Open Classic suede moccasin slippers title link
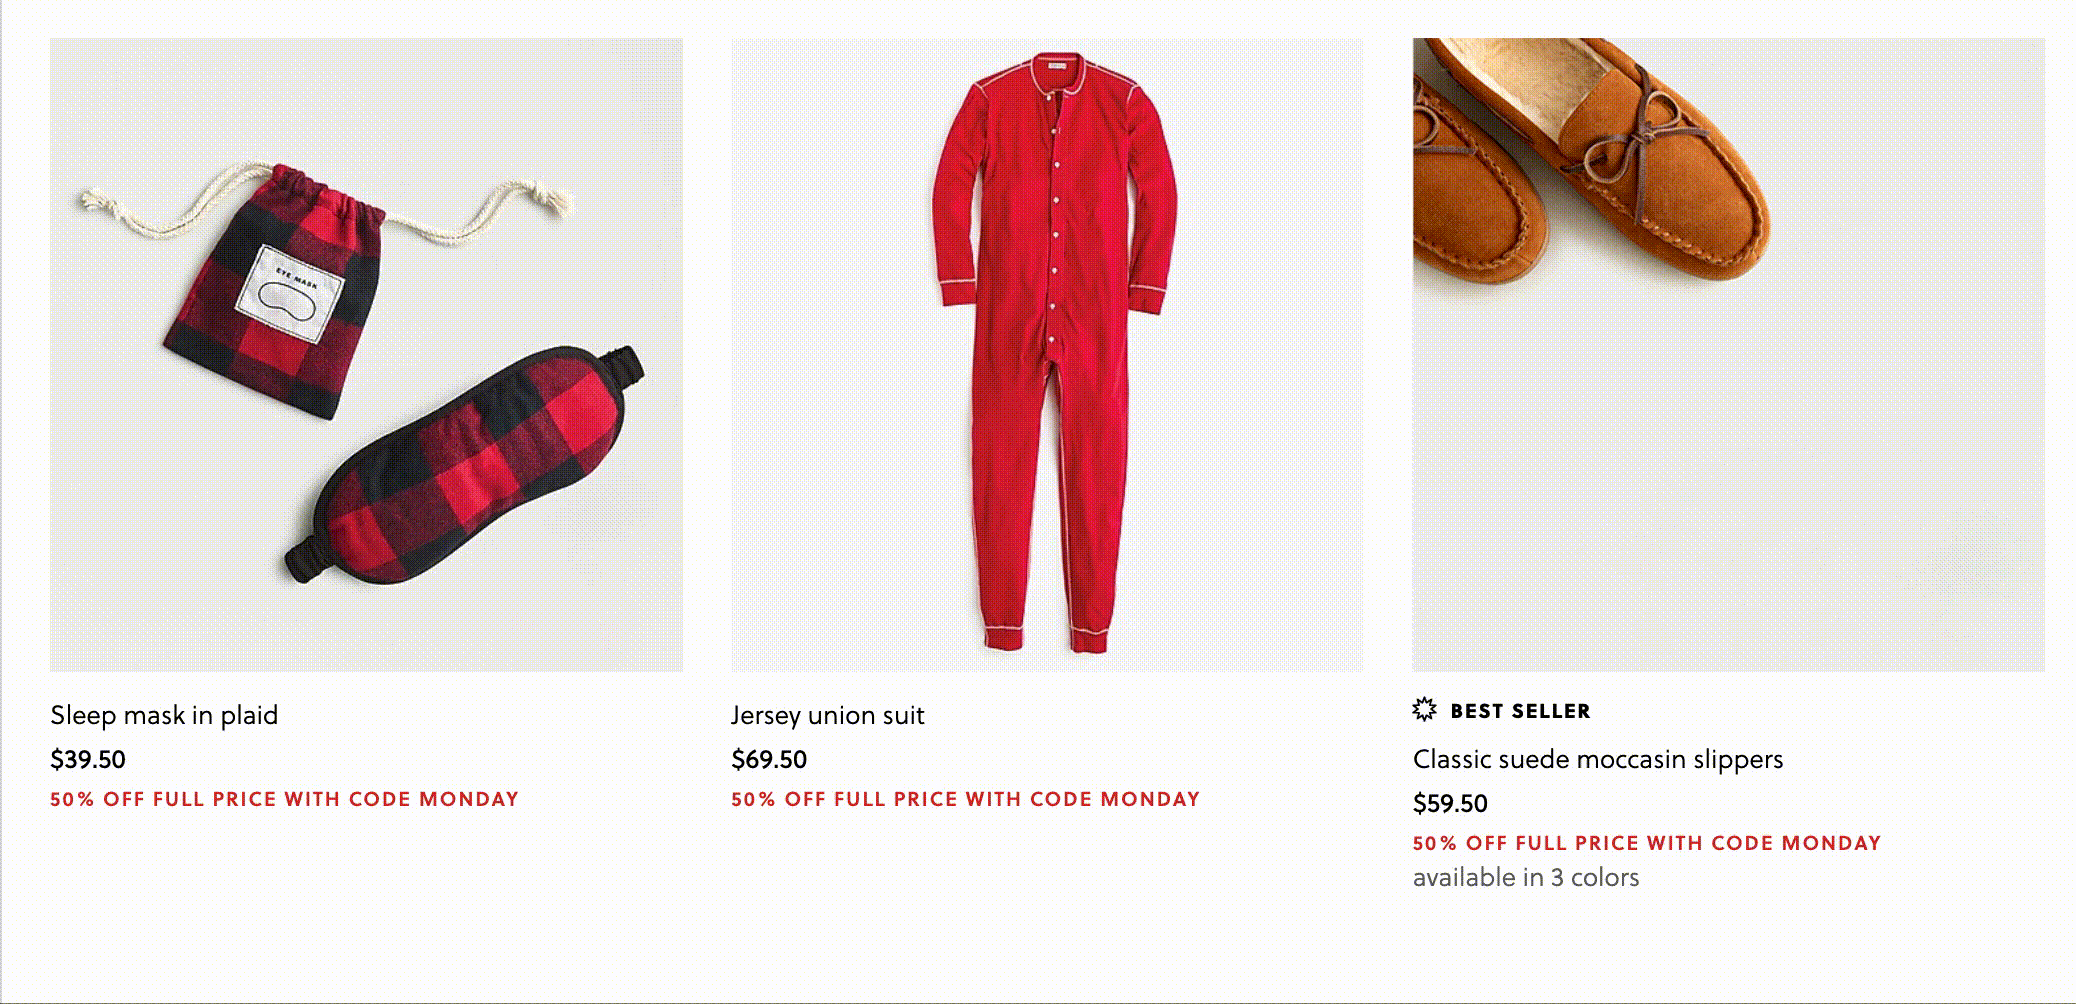This screenshot has height=1004, width=2076. click(x=1597, y=759)
